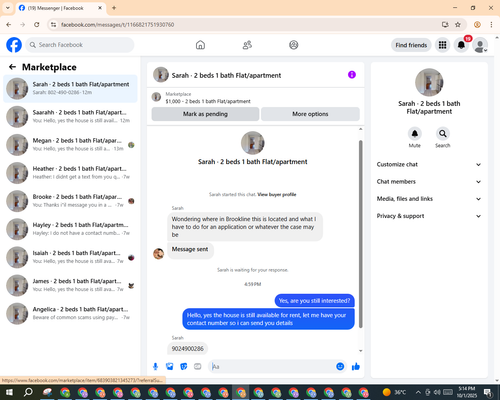Open Hayley conversation in the list
Viewport: 500px width, 400px height.
70,229
